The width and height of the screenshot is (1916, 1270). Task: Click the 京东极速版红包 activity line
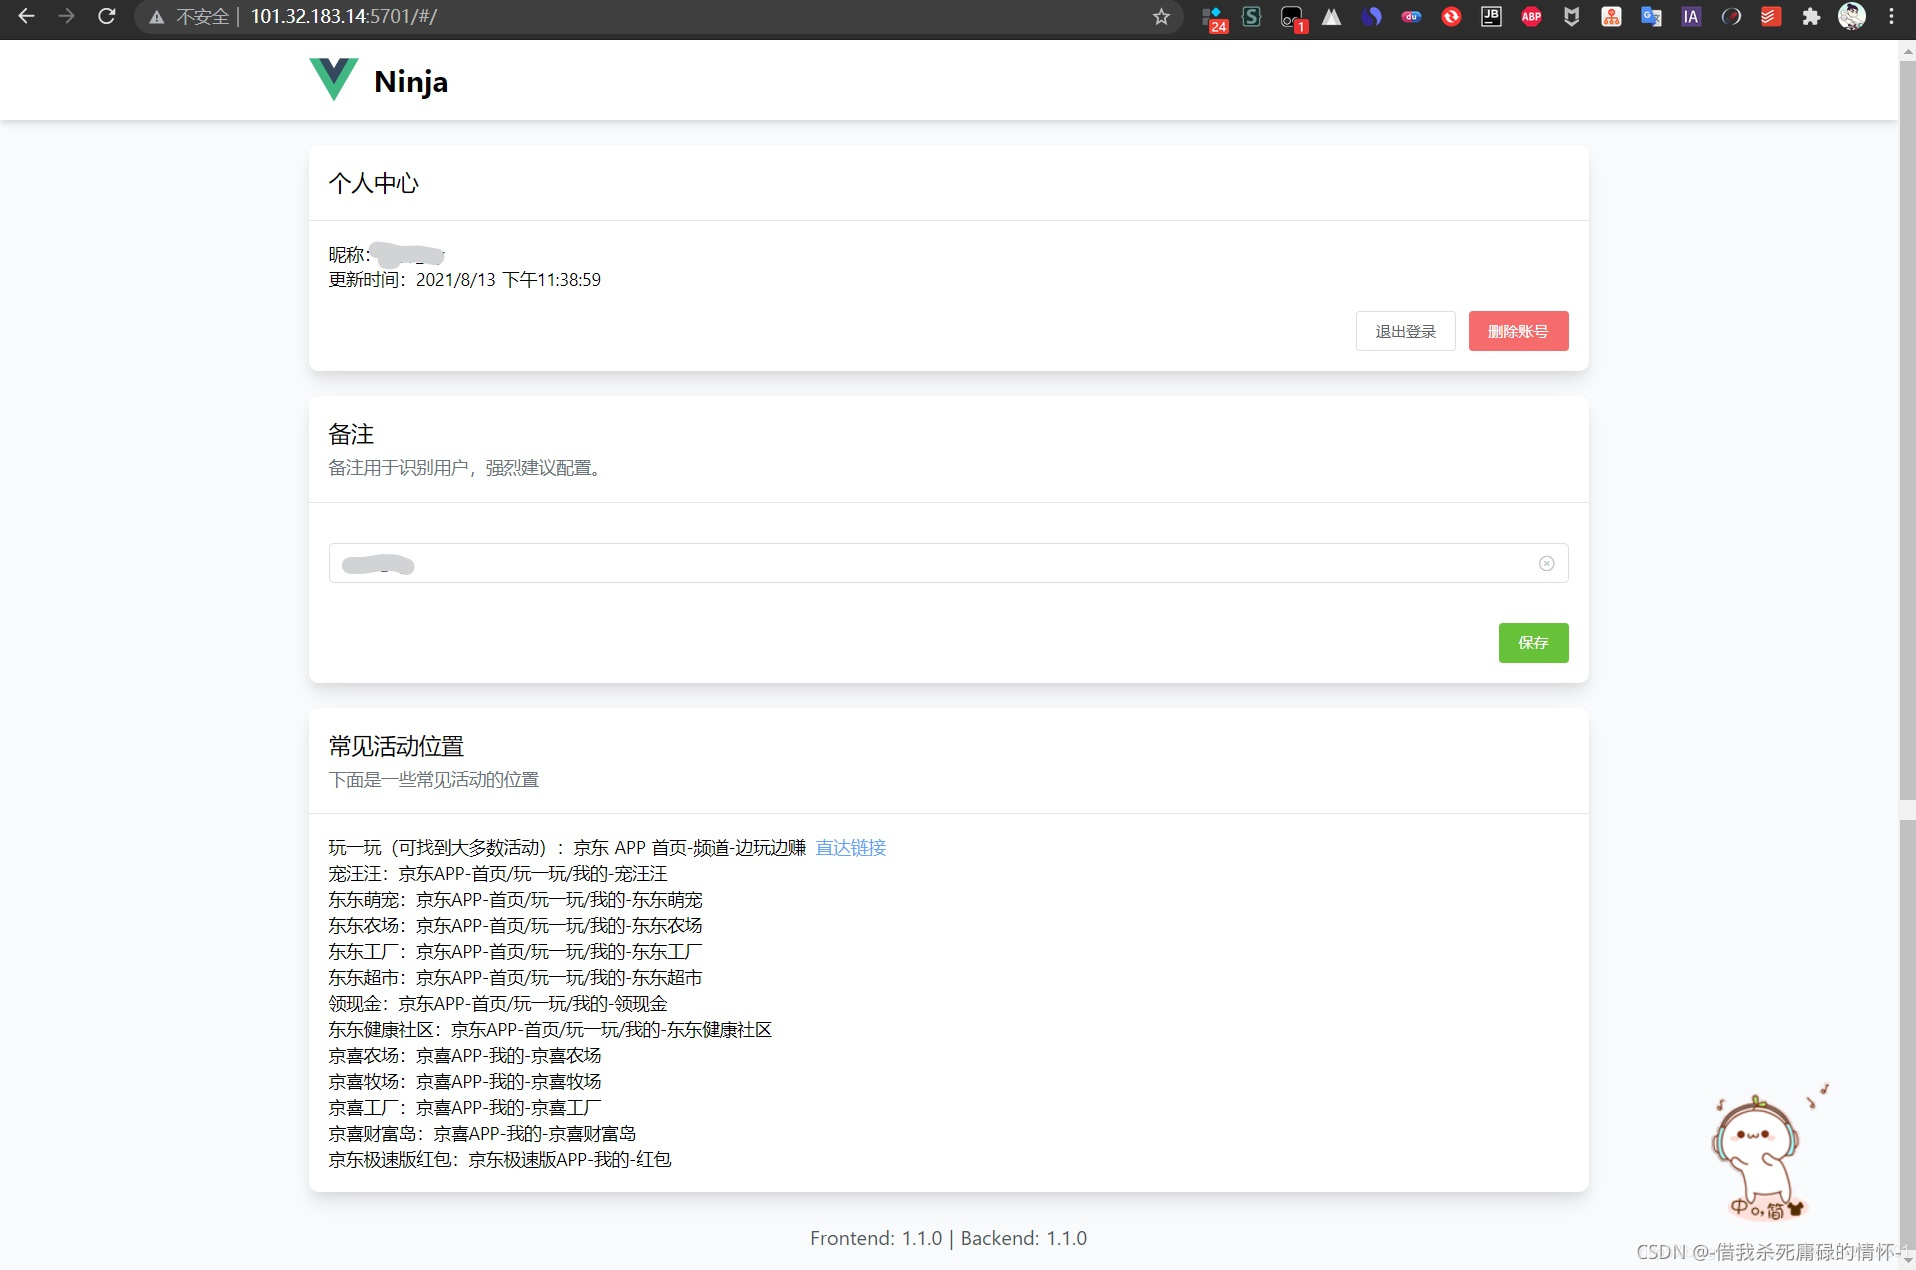500,1160
